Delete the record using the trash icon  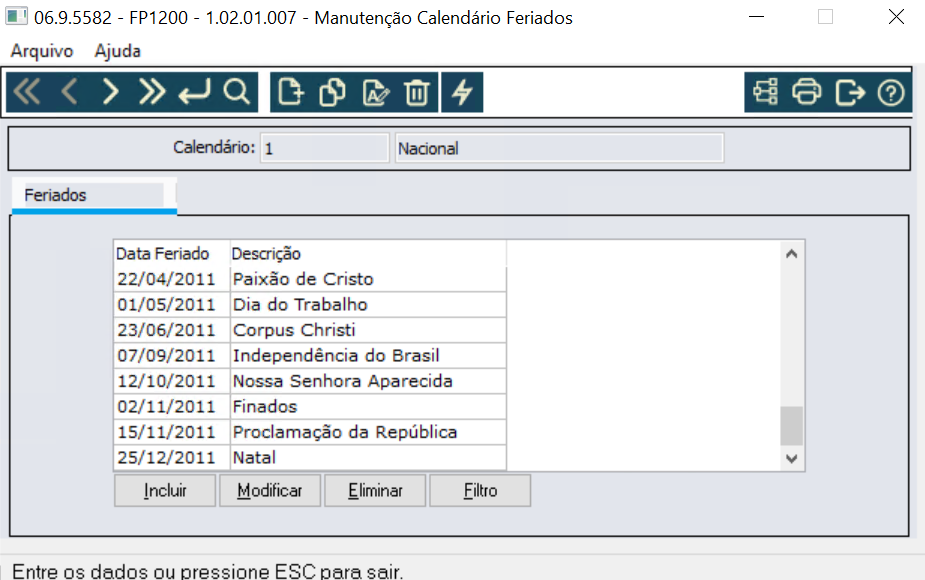pos(416,92)
